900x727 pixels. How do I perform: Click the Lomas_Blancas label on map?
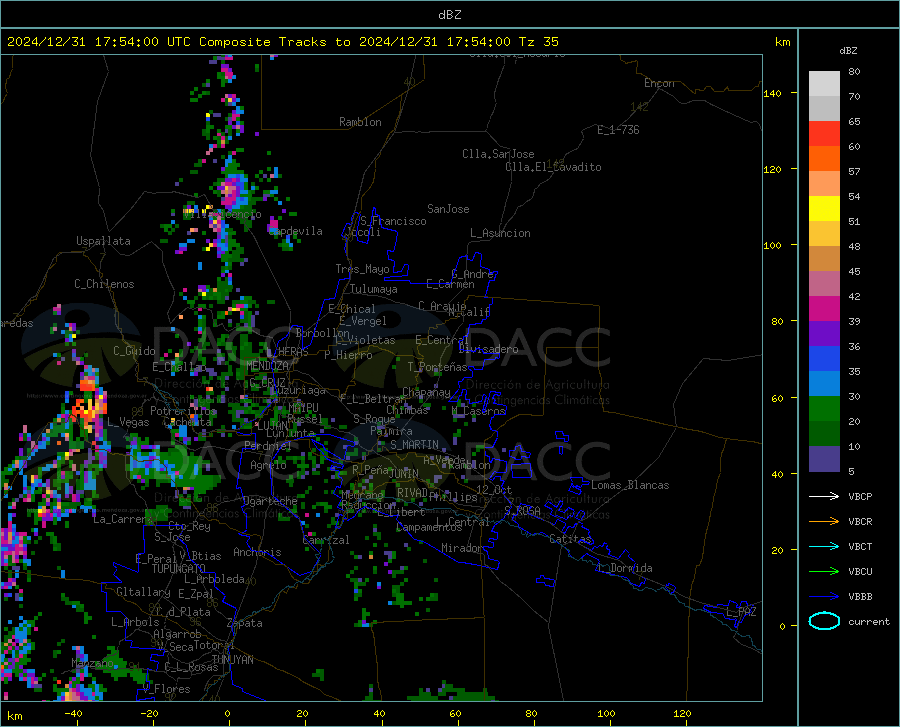point(630,485)
